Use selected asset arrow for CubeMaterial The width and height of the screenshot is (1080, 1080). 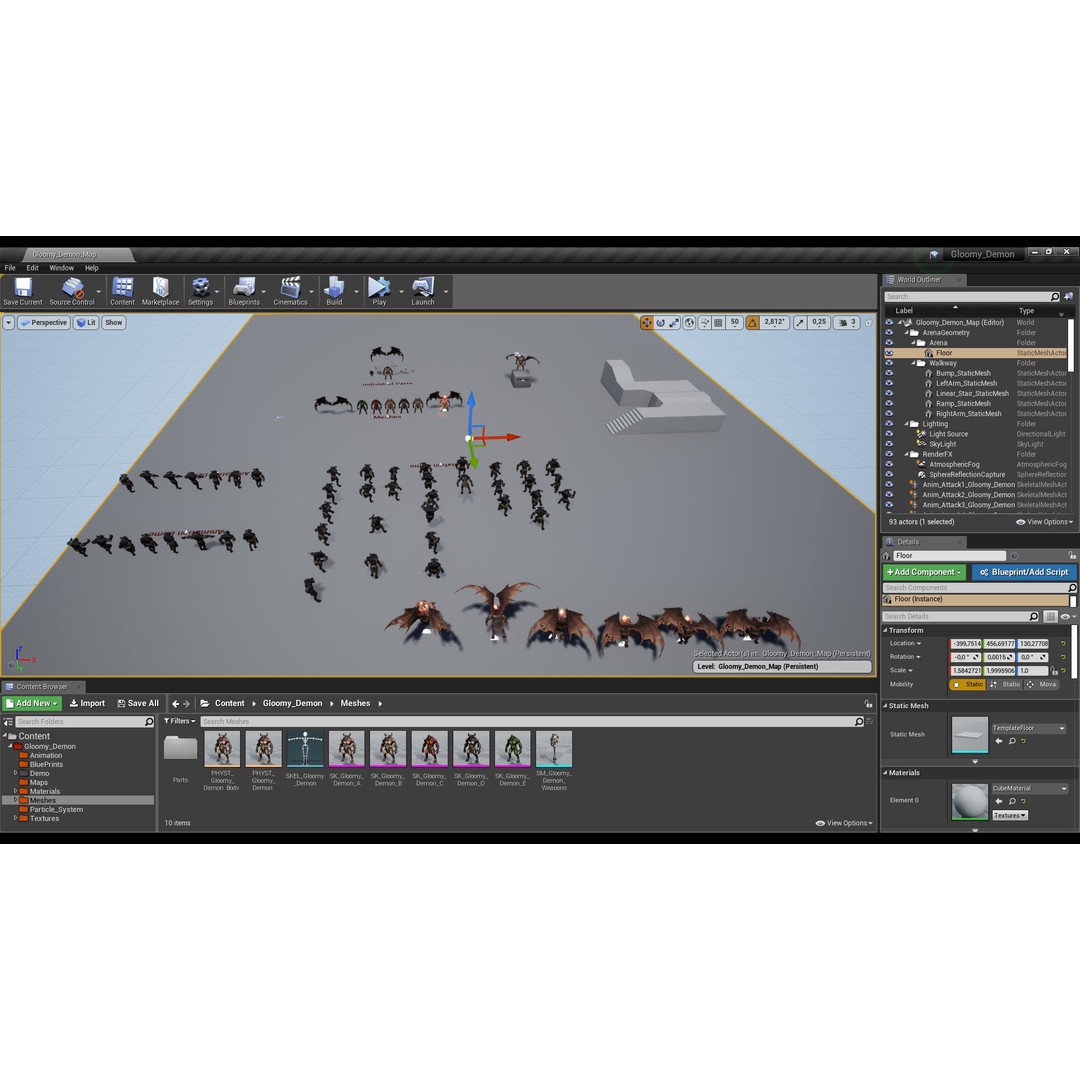(999, 801)
